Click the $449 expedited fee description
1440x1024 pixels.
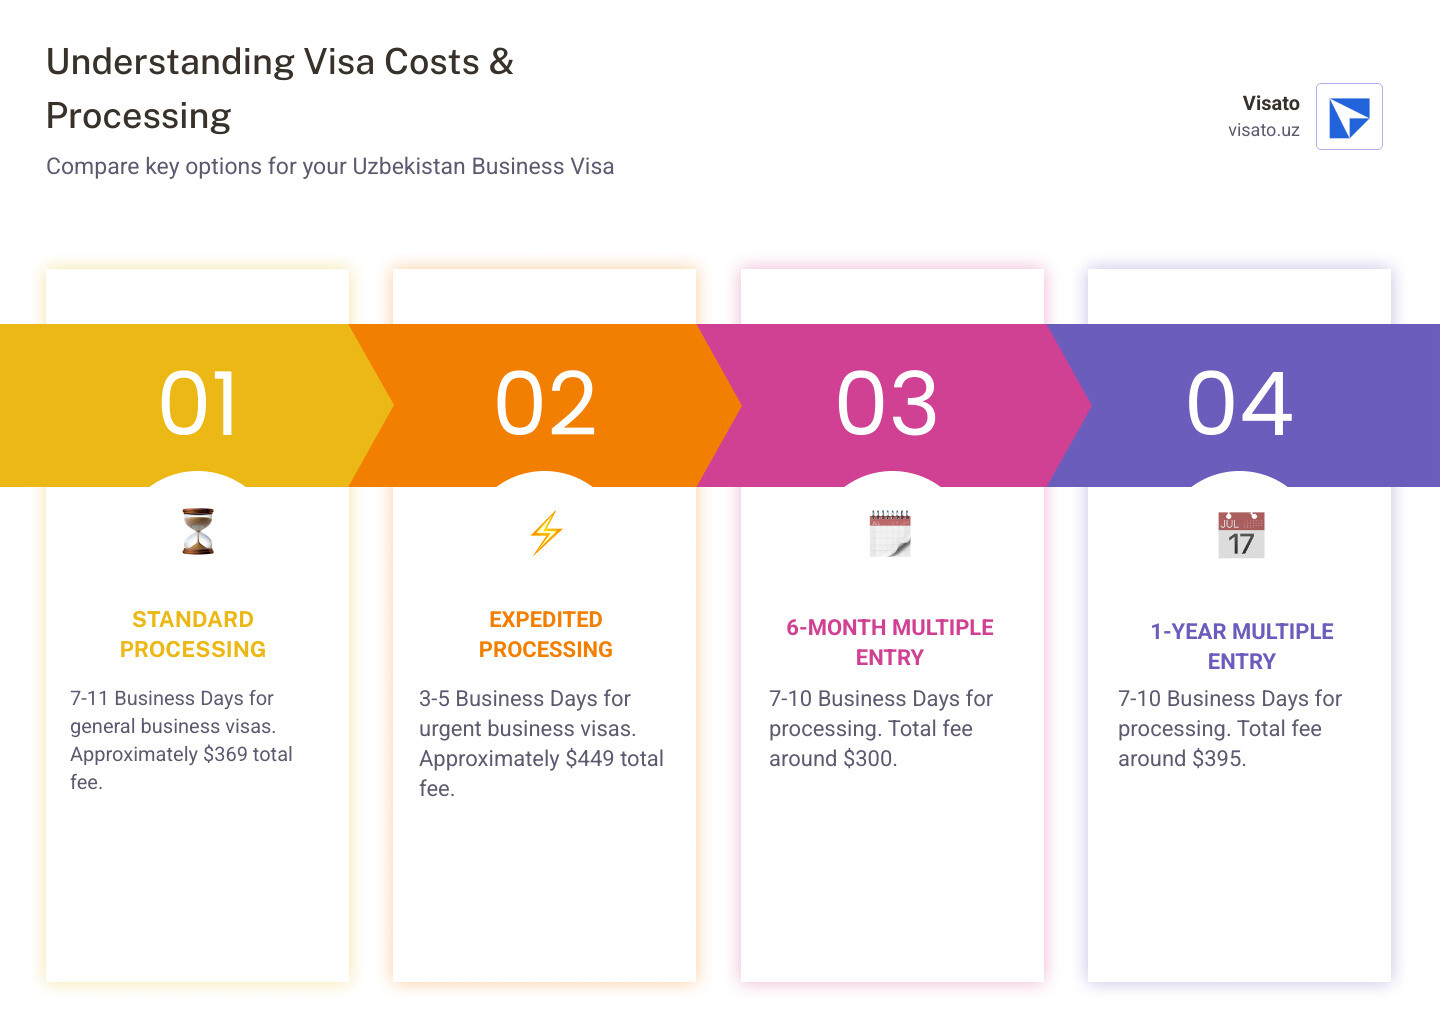pos(541,743)
